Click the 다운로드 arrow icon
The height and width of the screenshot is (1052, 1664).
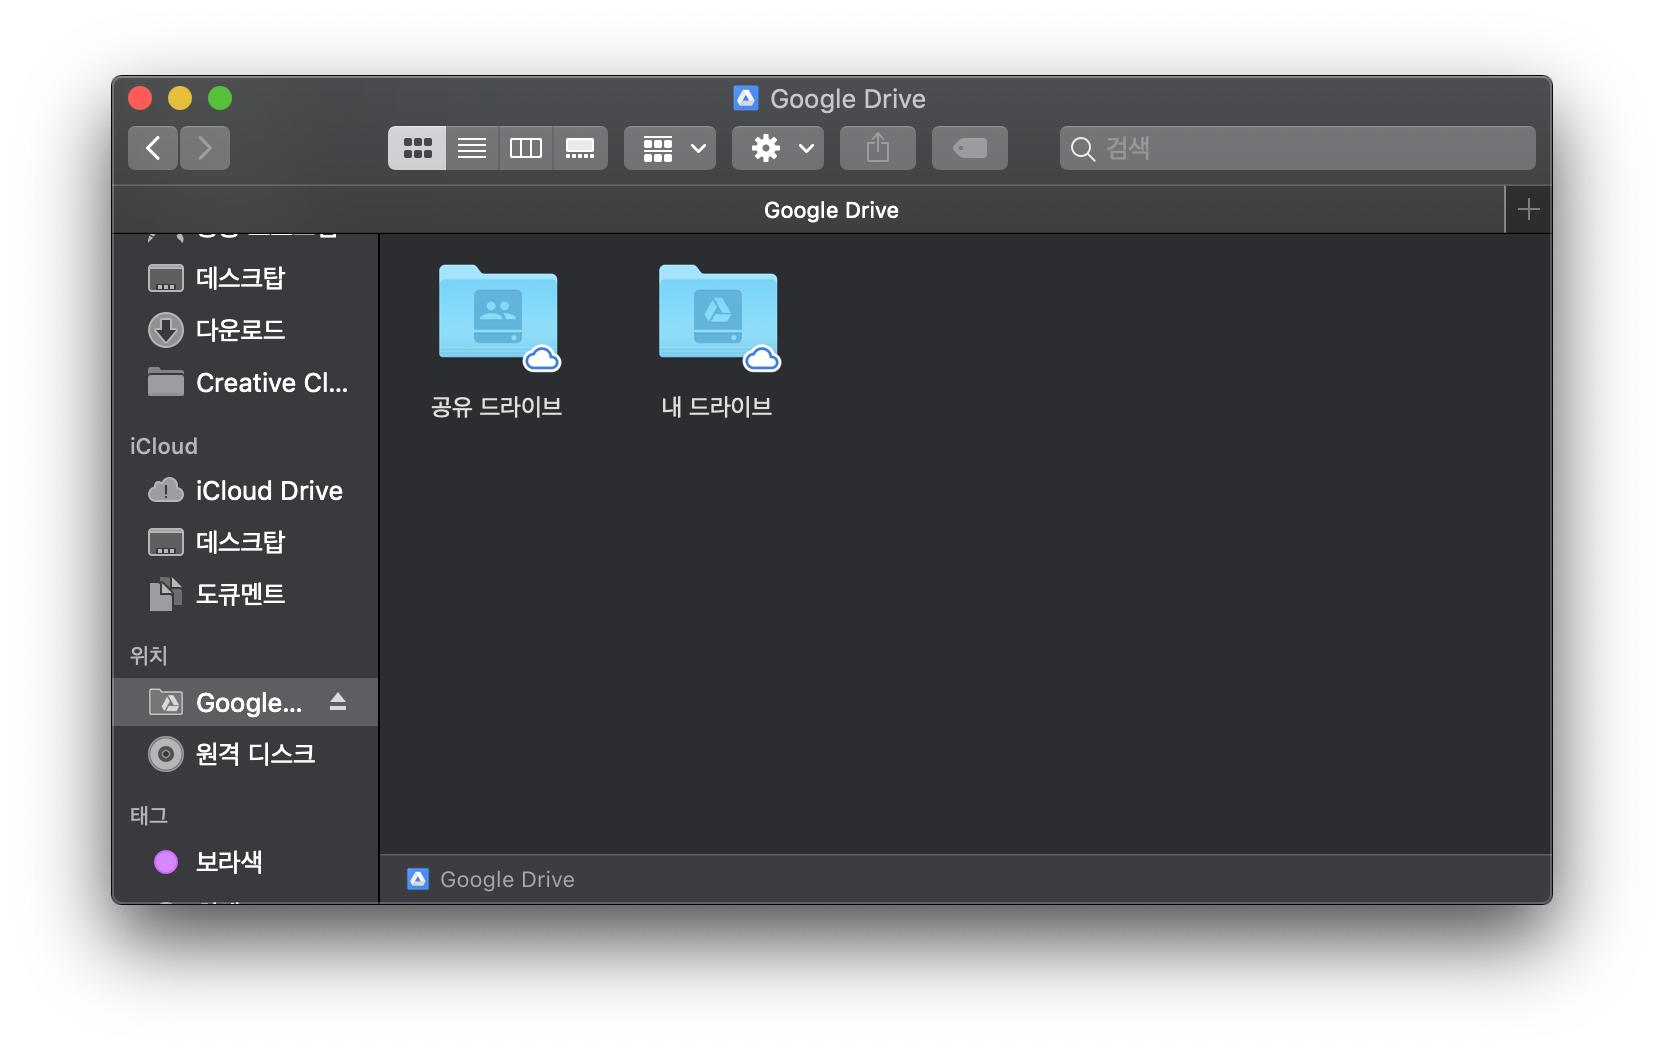click(x=166, y=330)
